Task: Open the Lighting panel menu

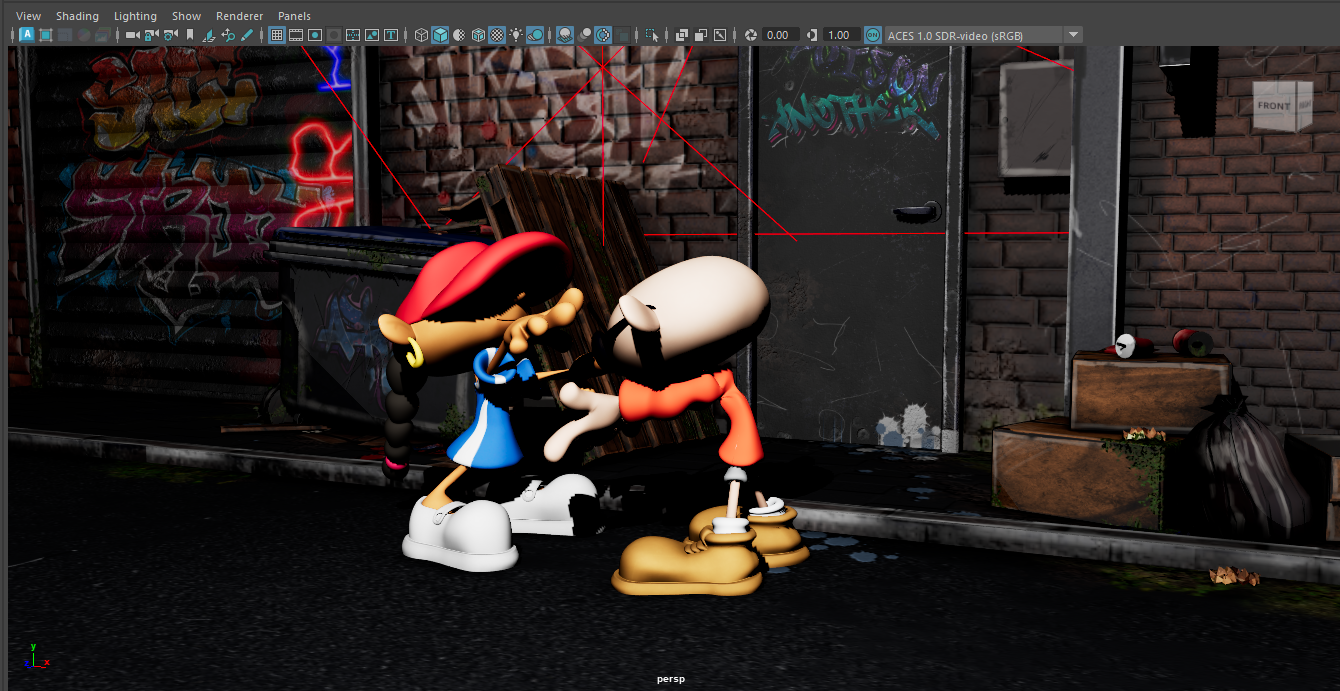Action: click(x=135, y=16)
